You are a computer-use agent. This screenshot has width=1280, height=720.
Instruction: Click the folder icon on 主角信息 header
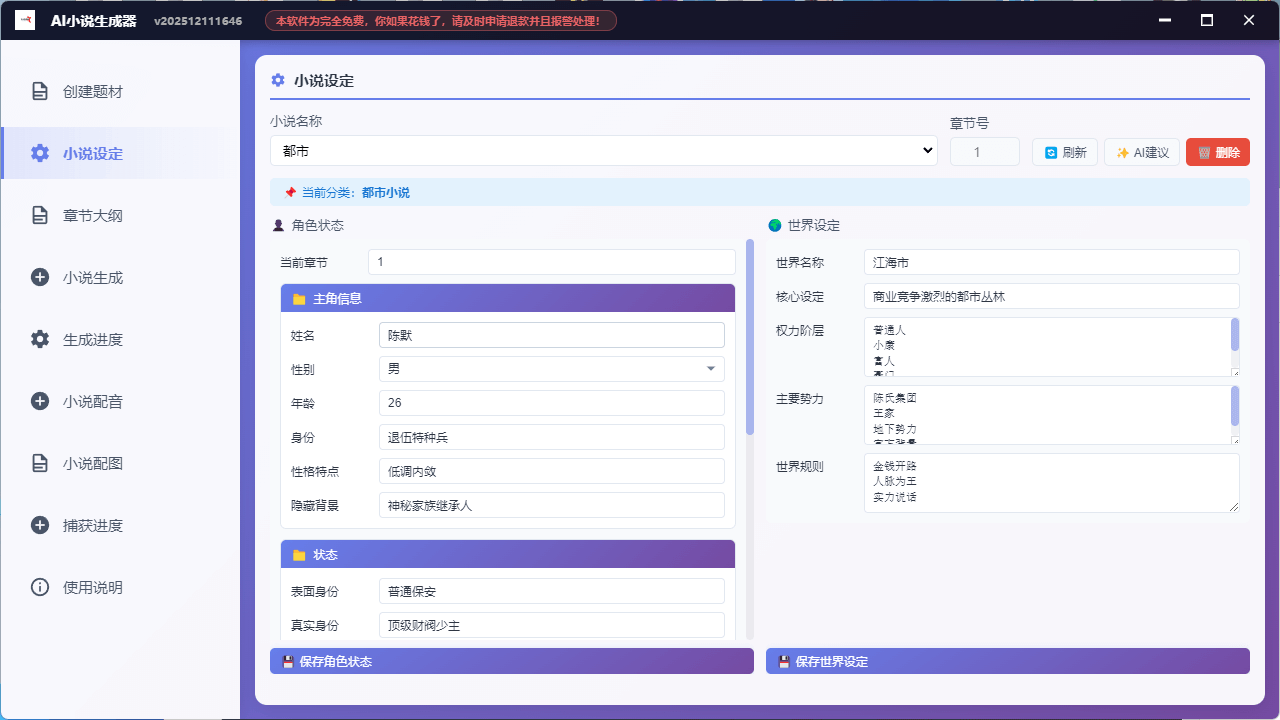[298, 298]
